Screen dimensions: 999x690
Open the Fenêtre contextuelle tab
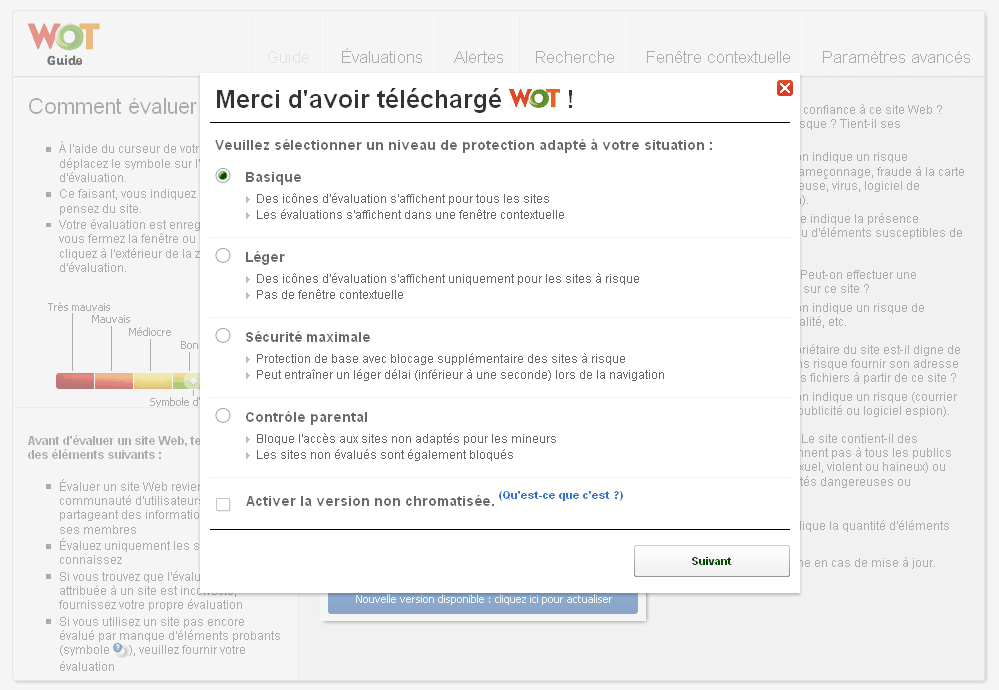pyautogui.click(x=718, y=57)
